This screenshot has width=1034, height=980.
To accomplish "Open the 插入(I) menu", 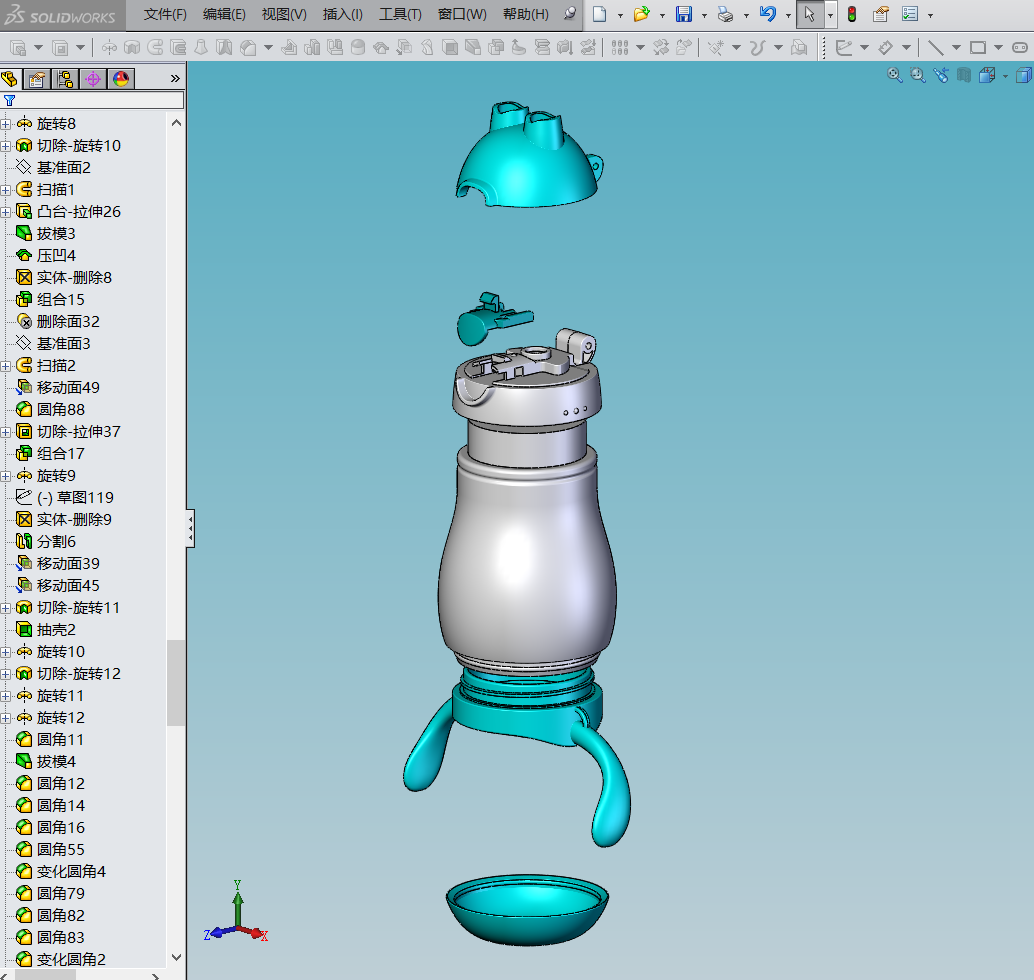I will [x=342, y=15].
